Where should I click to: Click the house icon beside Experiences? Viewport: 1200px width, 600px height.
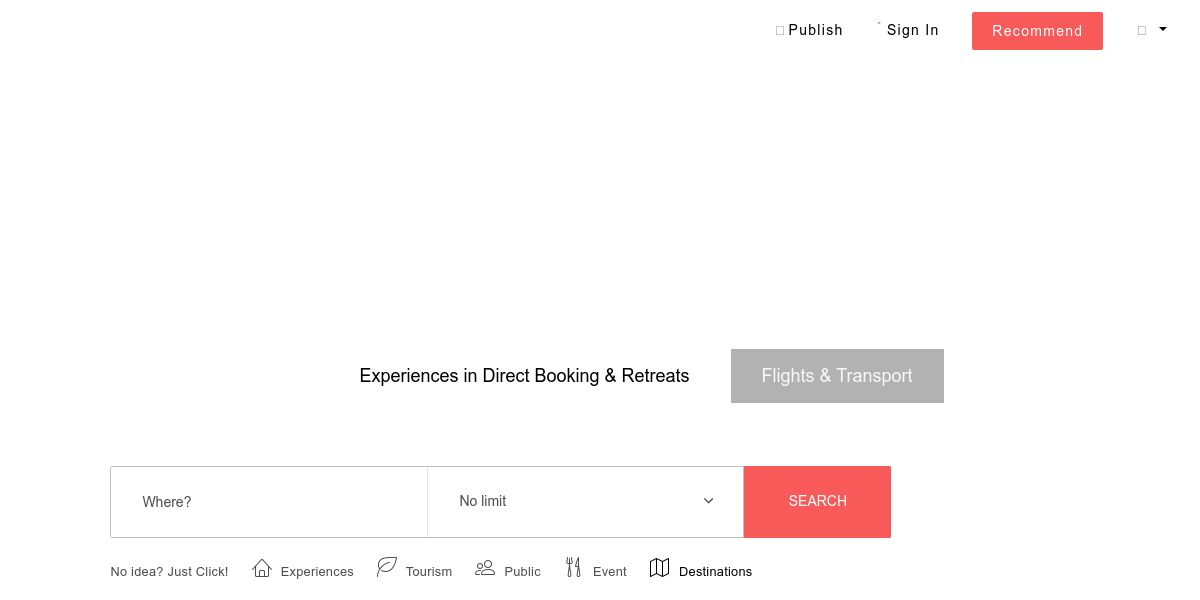(x=262, y=568)
